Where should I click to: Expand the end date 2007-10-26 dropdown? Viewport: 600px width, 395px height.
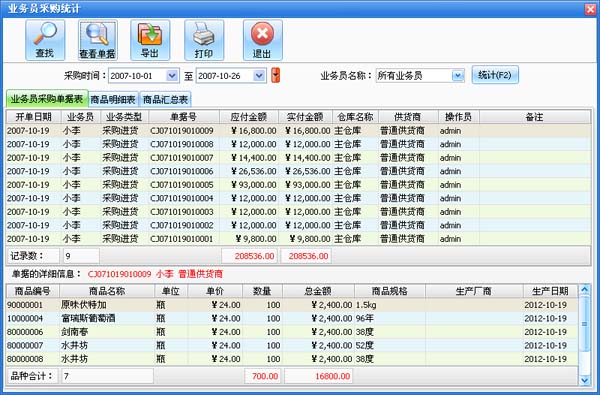(259, 76)
